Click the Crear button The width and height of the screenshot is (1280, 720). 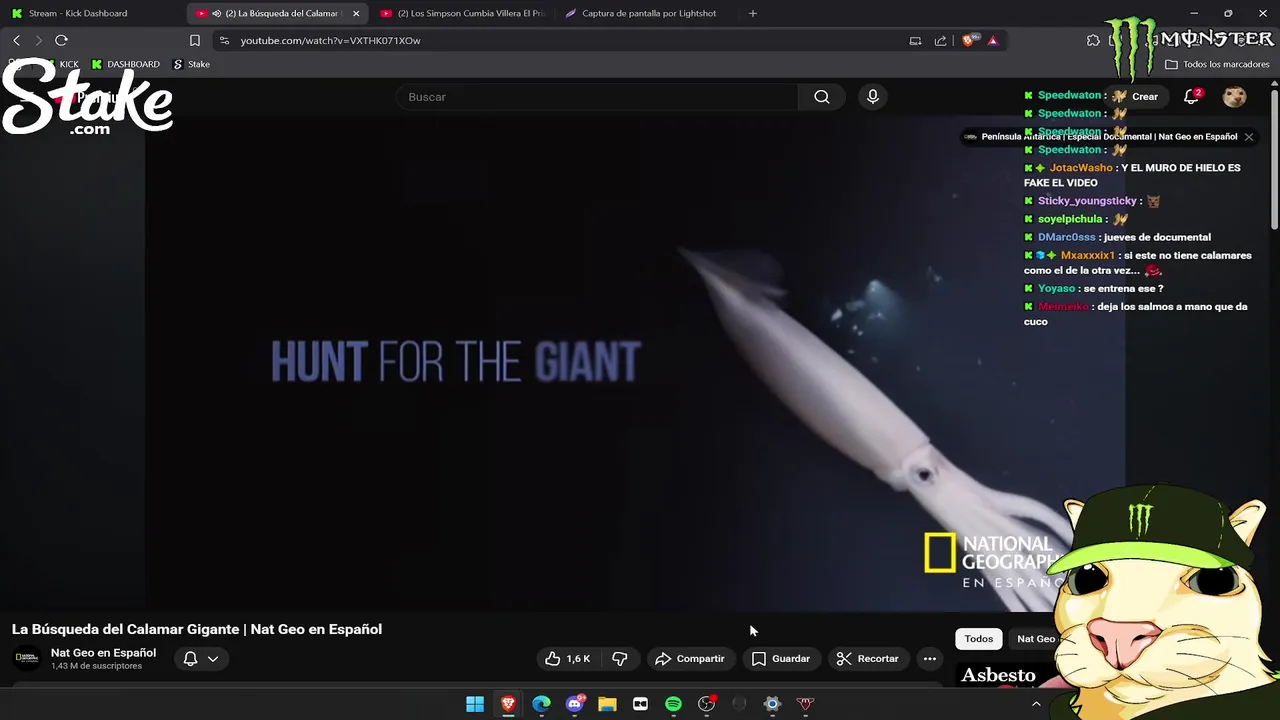point(1135,96)
